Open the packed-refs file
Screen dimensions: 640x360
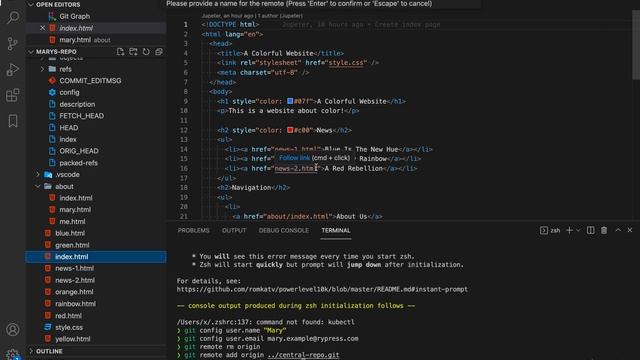(78, 163)
